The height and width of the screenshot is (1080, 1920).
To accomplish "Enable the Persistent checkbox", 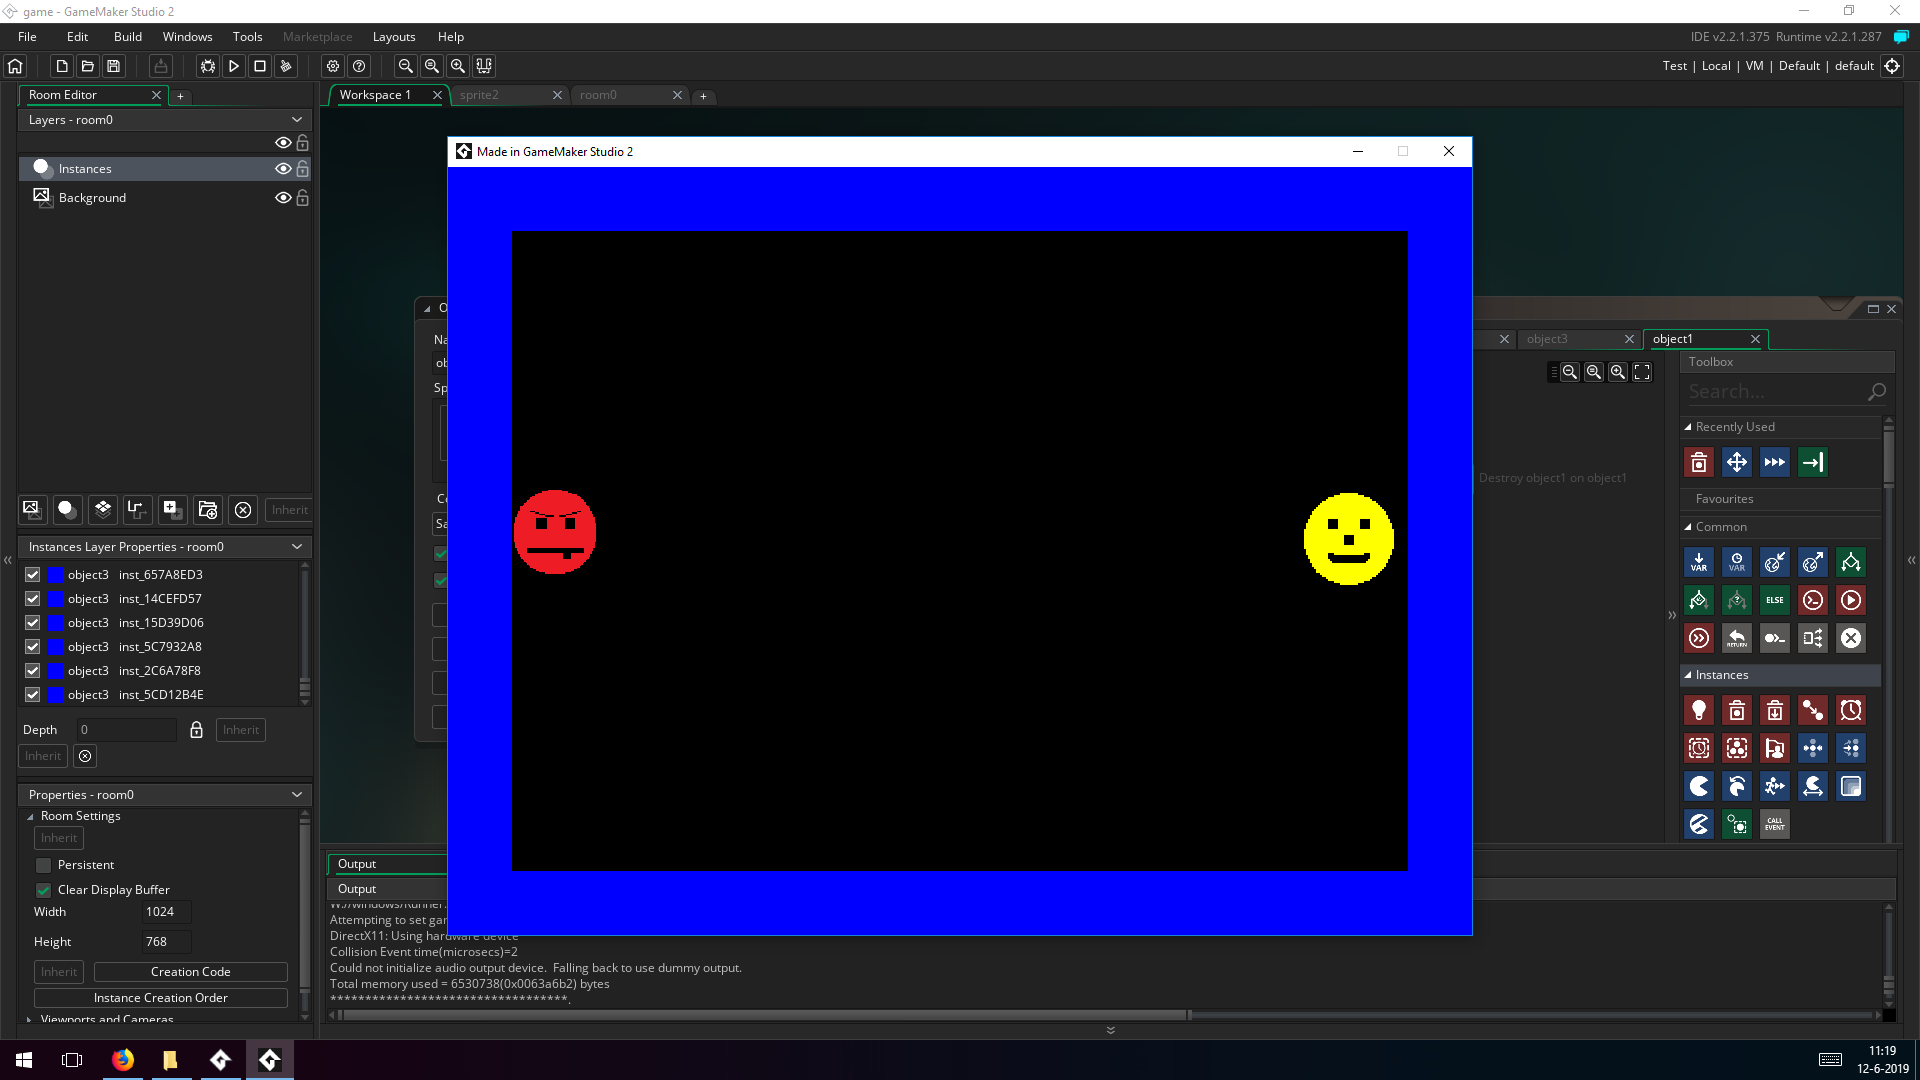I will (x=43, y=865).
